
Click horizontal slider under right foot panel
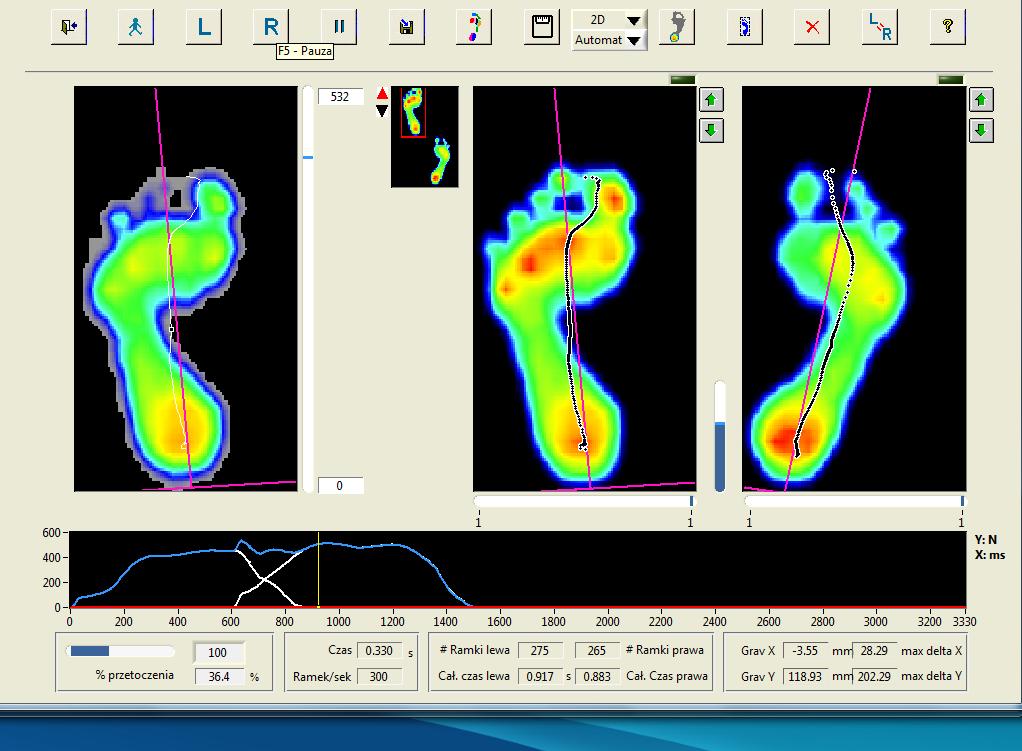(x=854, y=501)
